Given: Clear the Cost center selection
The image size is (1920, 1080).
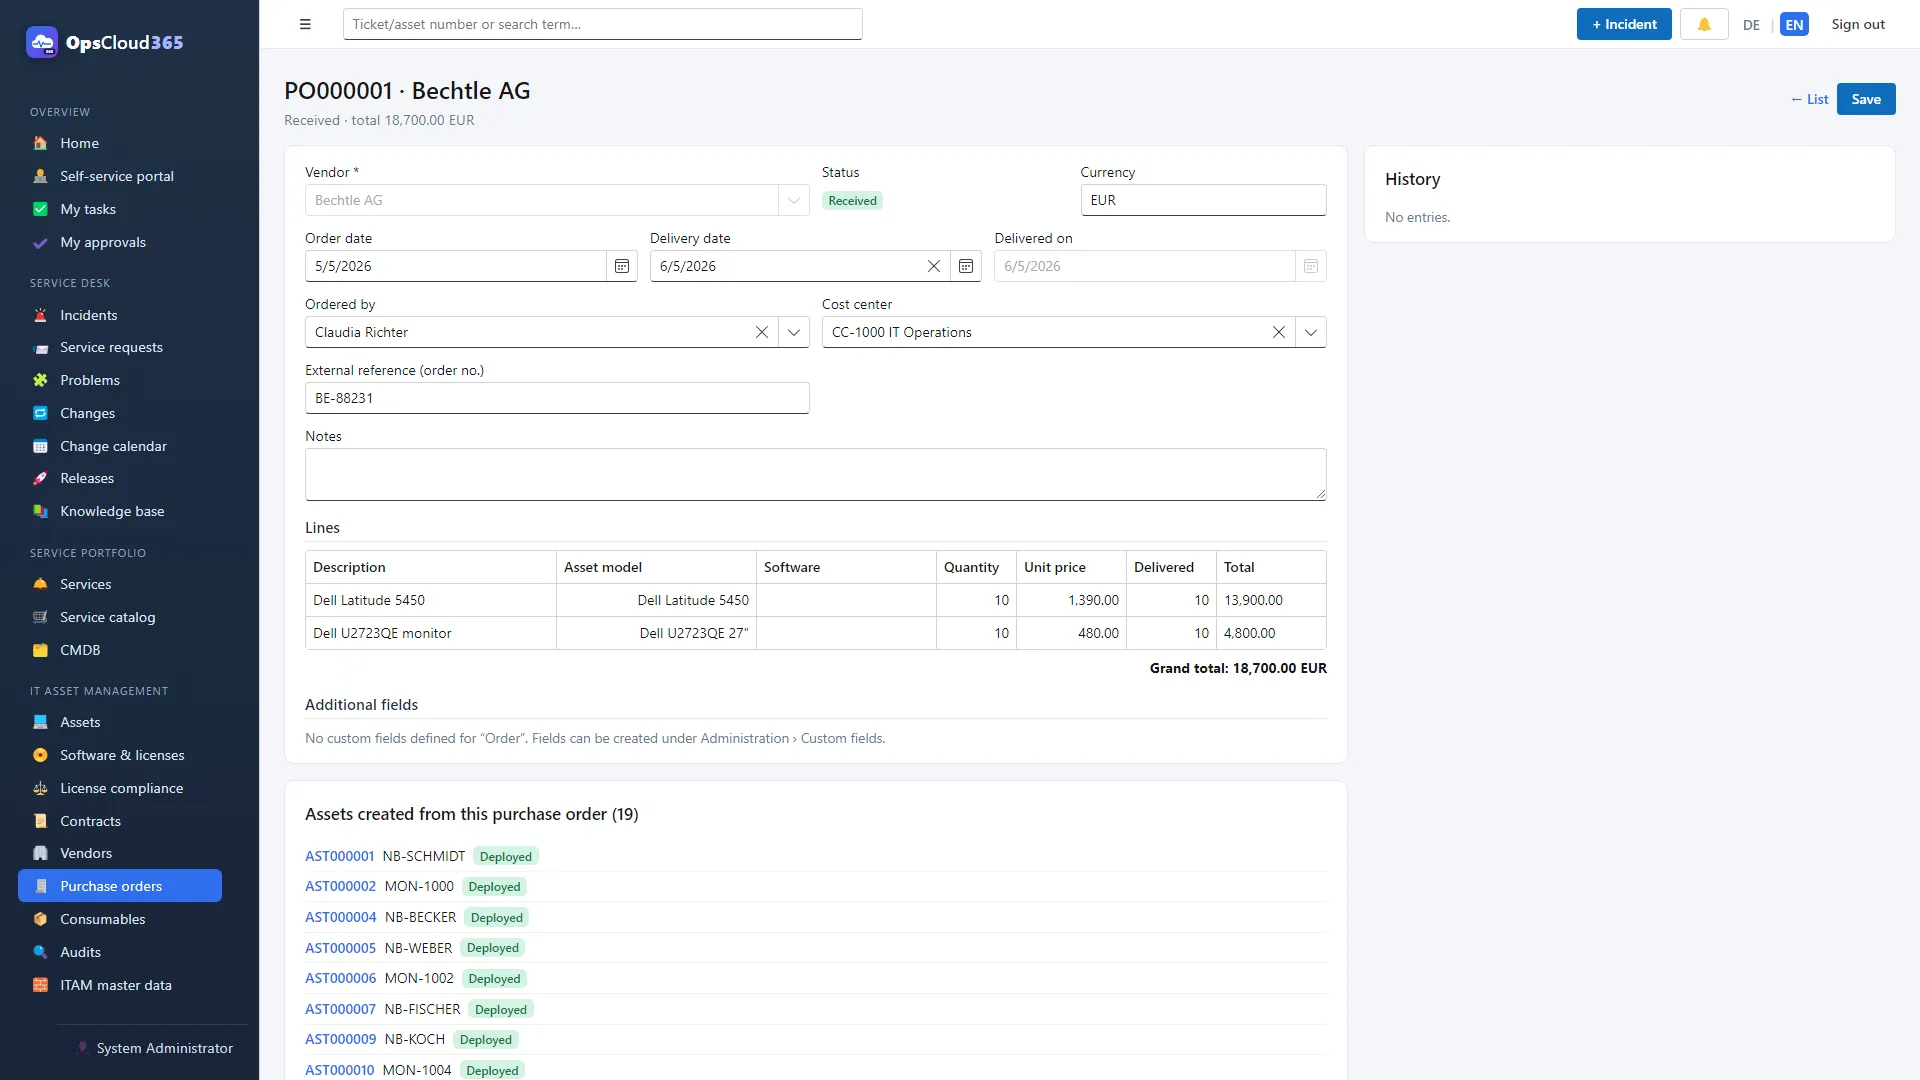Looking at the screenshot, I should point(1279,332).
